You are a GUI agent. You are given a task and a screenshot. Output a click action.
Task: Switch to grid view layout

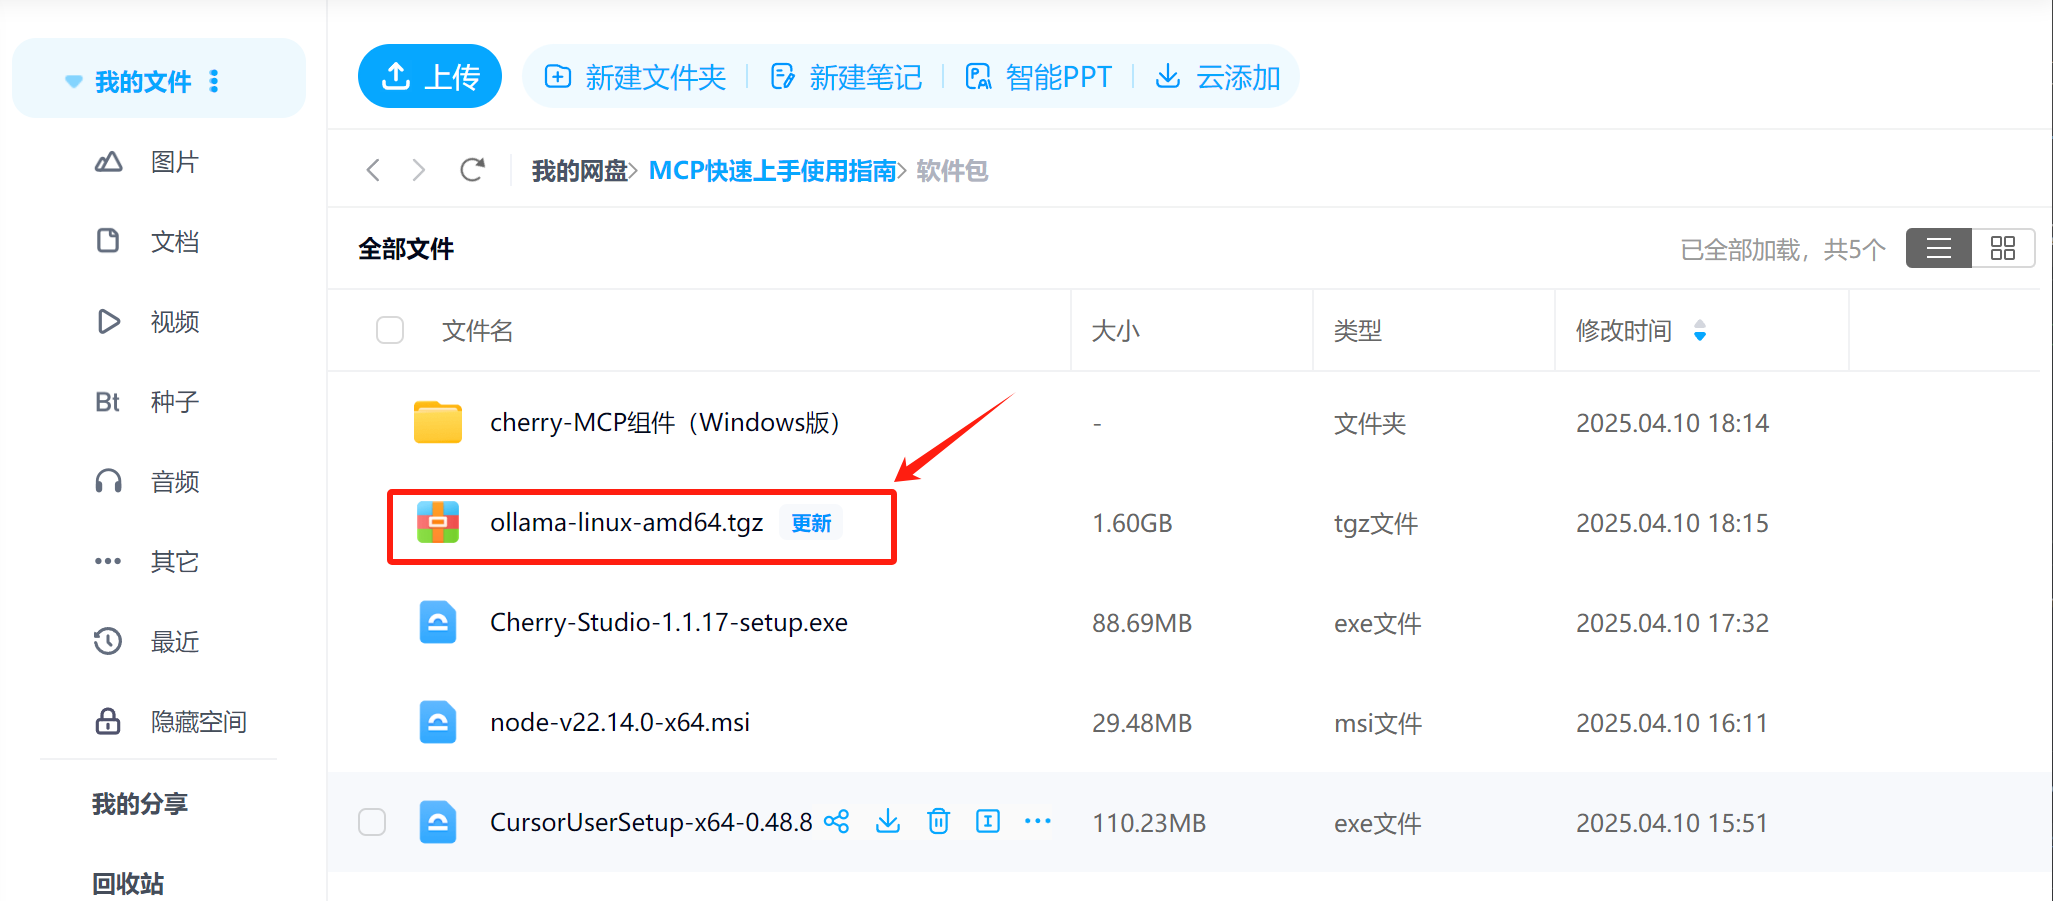coord(2003,248)
